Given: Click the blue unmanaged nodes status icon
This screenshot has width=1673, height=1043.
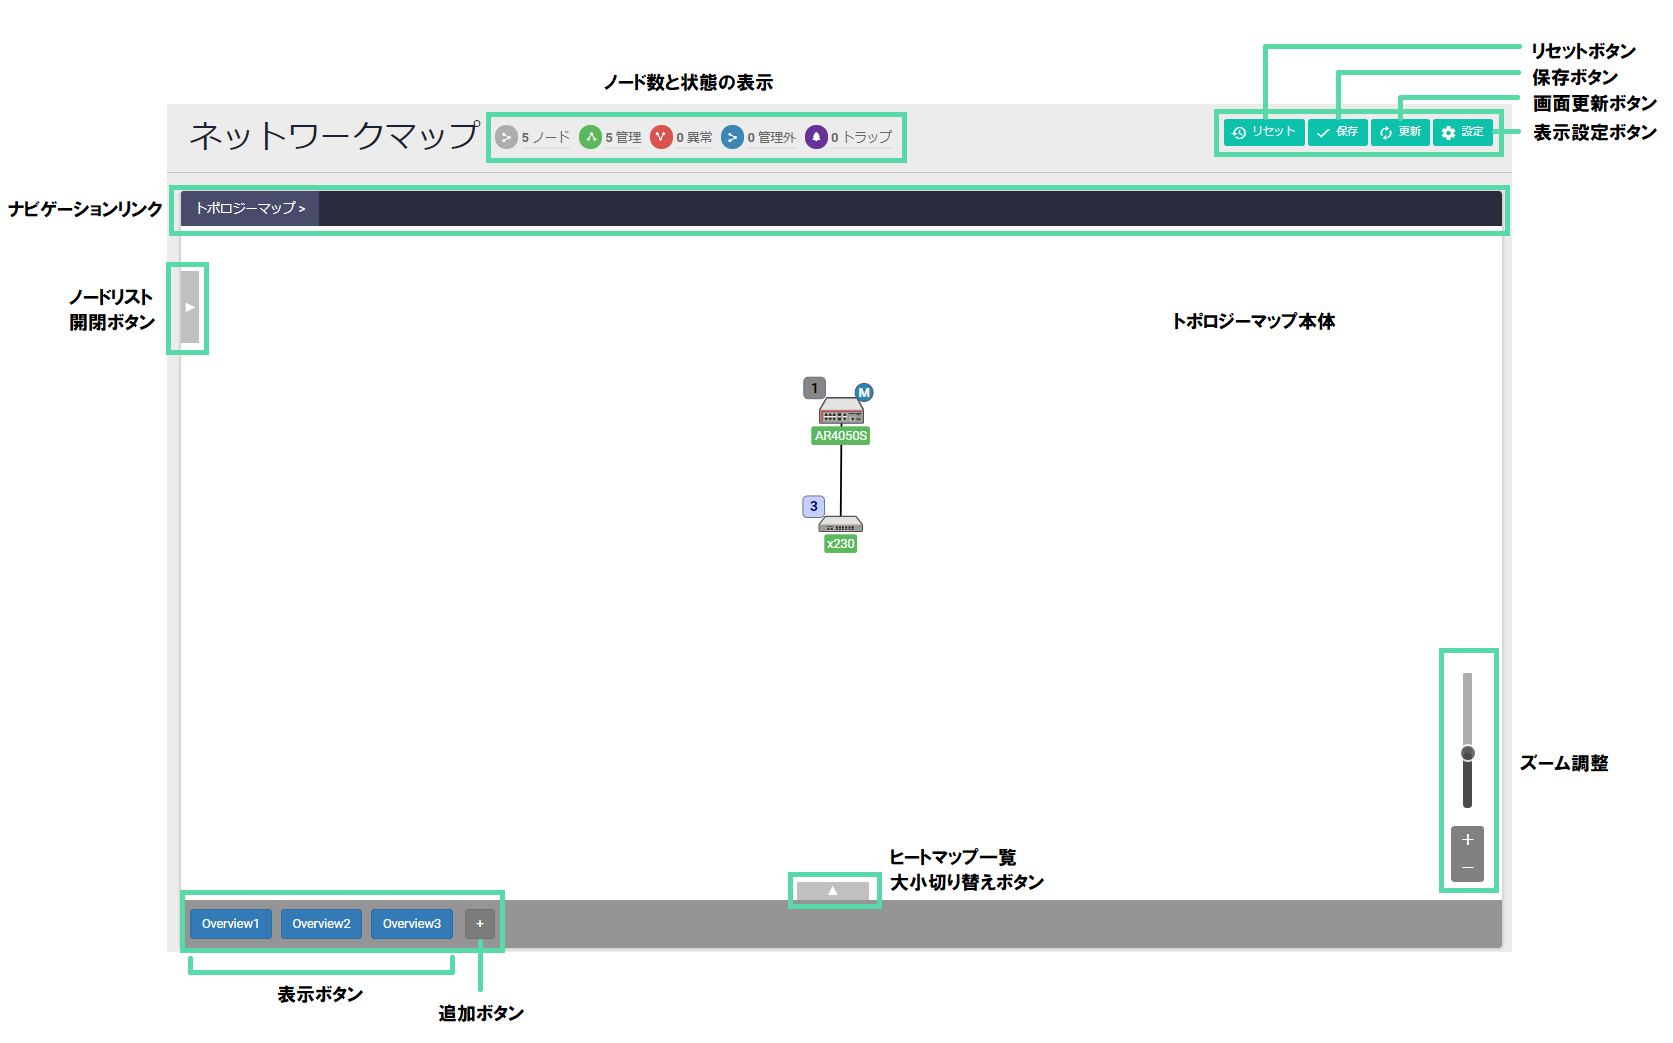Looking at the screenshot, I should (x=732, y=137).
